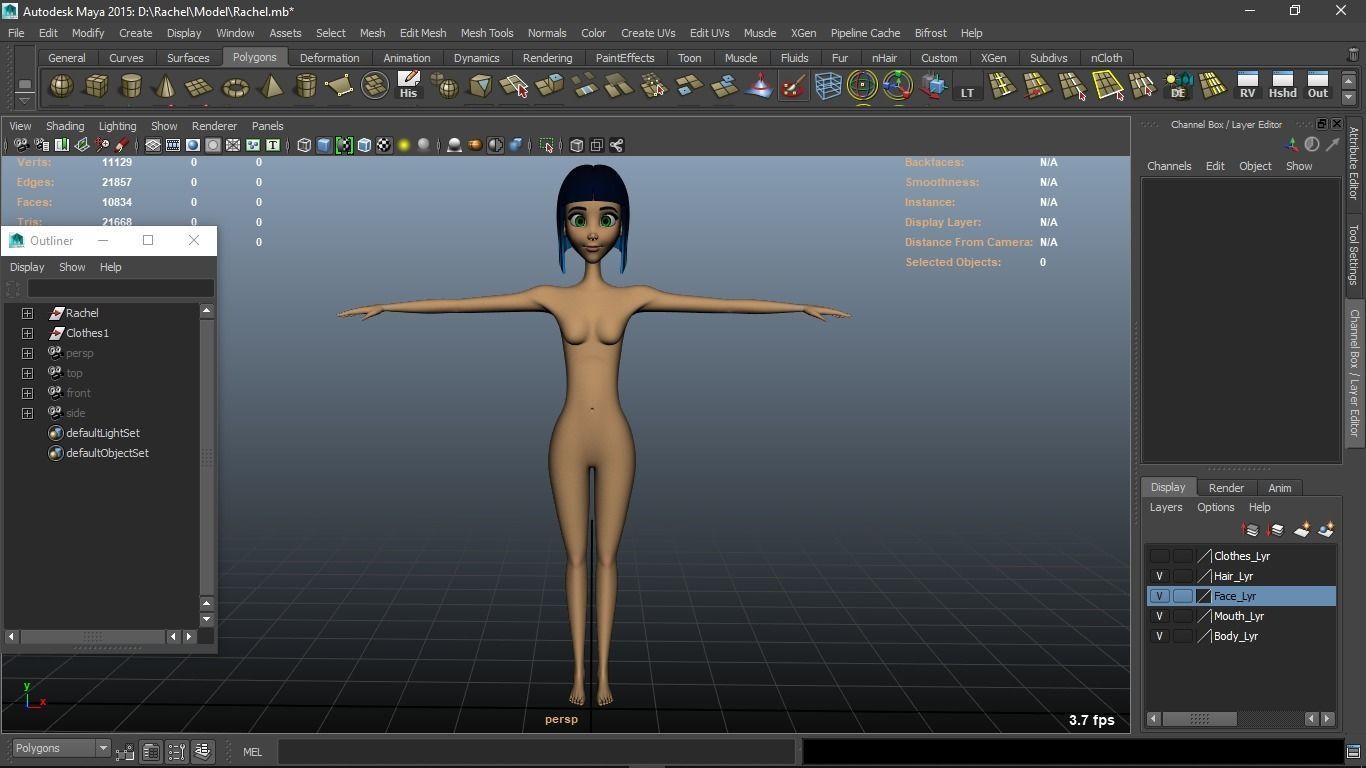
Task: Click the layer list horizontal scrollbar
Action: [1199, 719]
